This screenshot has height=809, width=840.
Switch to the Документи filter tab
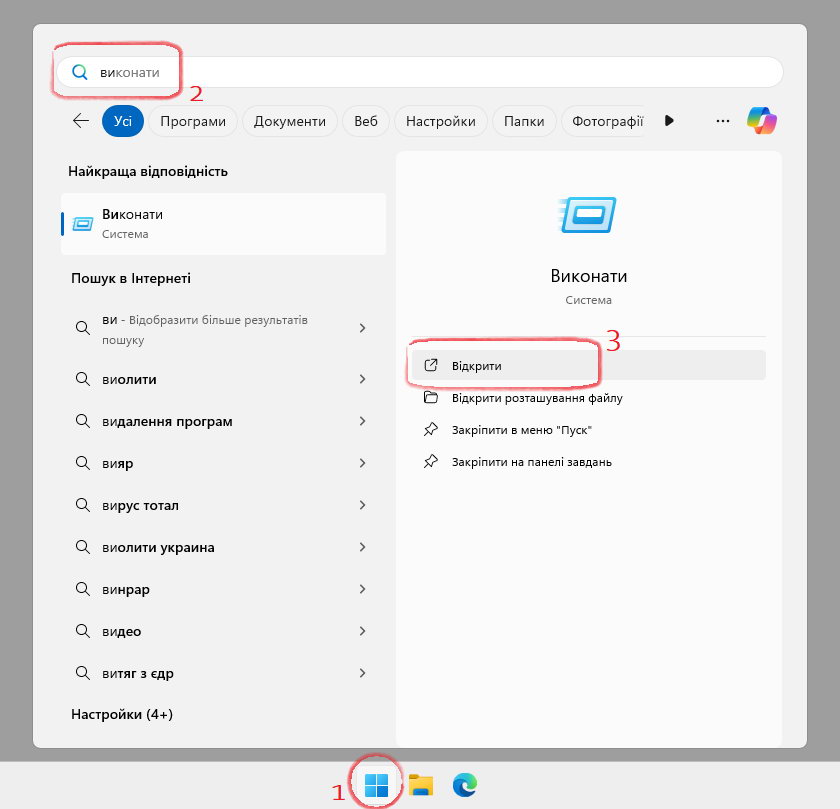click(290, 121)
